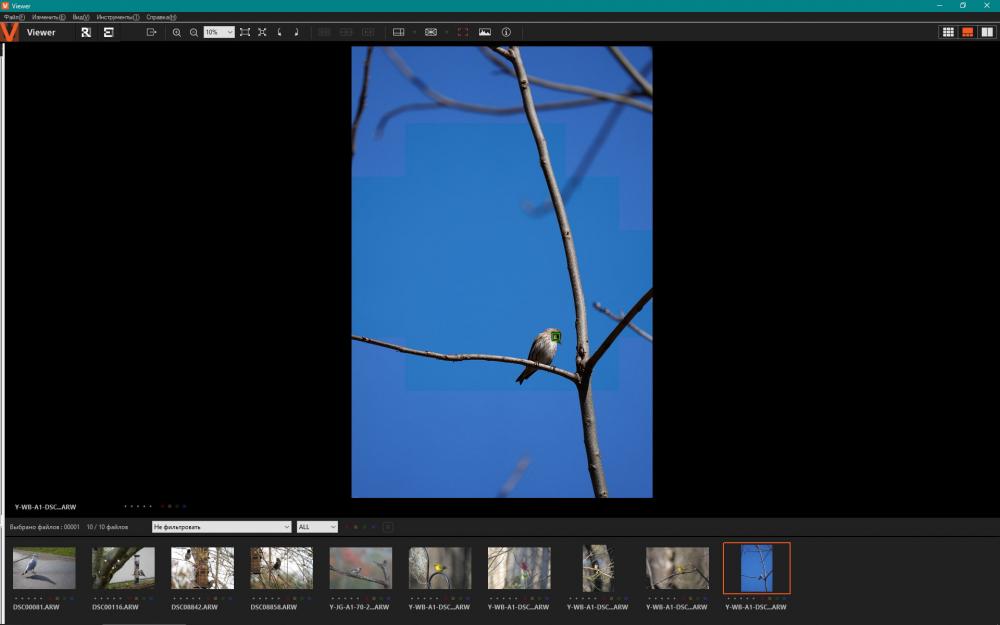Open the 'Не фильтровать' filter dropdown
Viewport: 1000px width, 625px height.
[221, 527]
